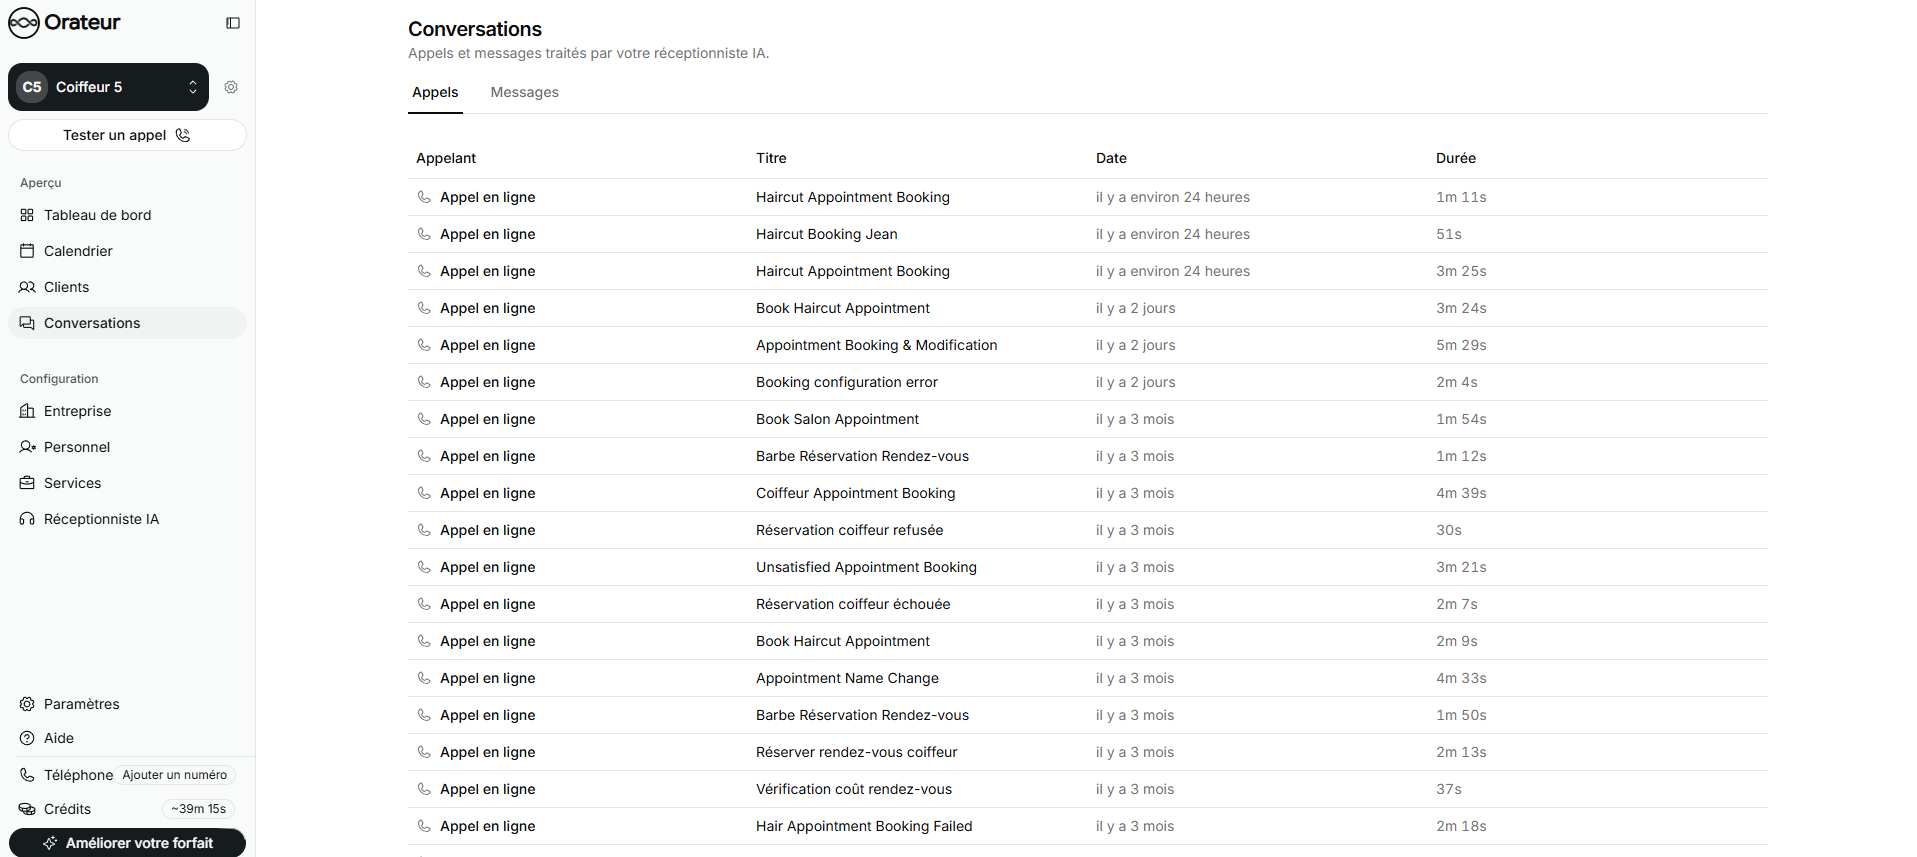Click the Orateur logo icon
This screenshot has width=1917, height=857.
click(23, 22)
